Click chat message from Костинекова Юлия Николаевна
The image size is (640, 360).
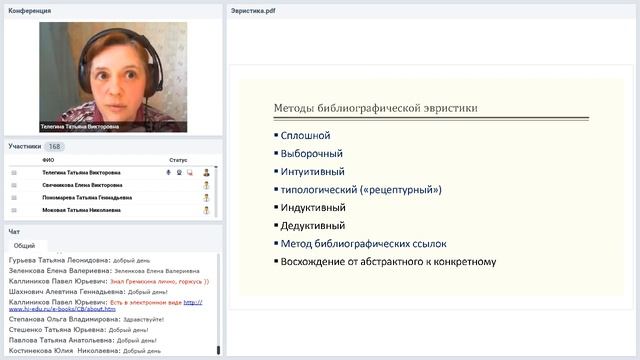(85, 351)
